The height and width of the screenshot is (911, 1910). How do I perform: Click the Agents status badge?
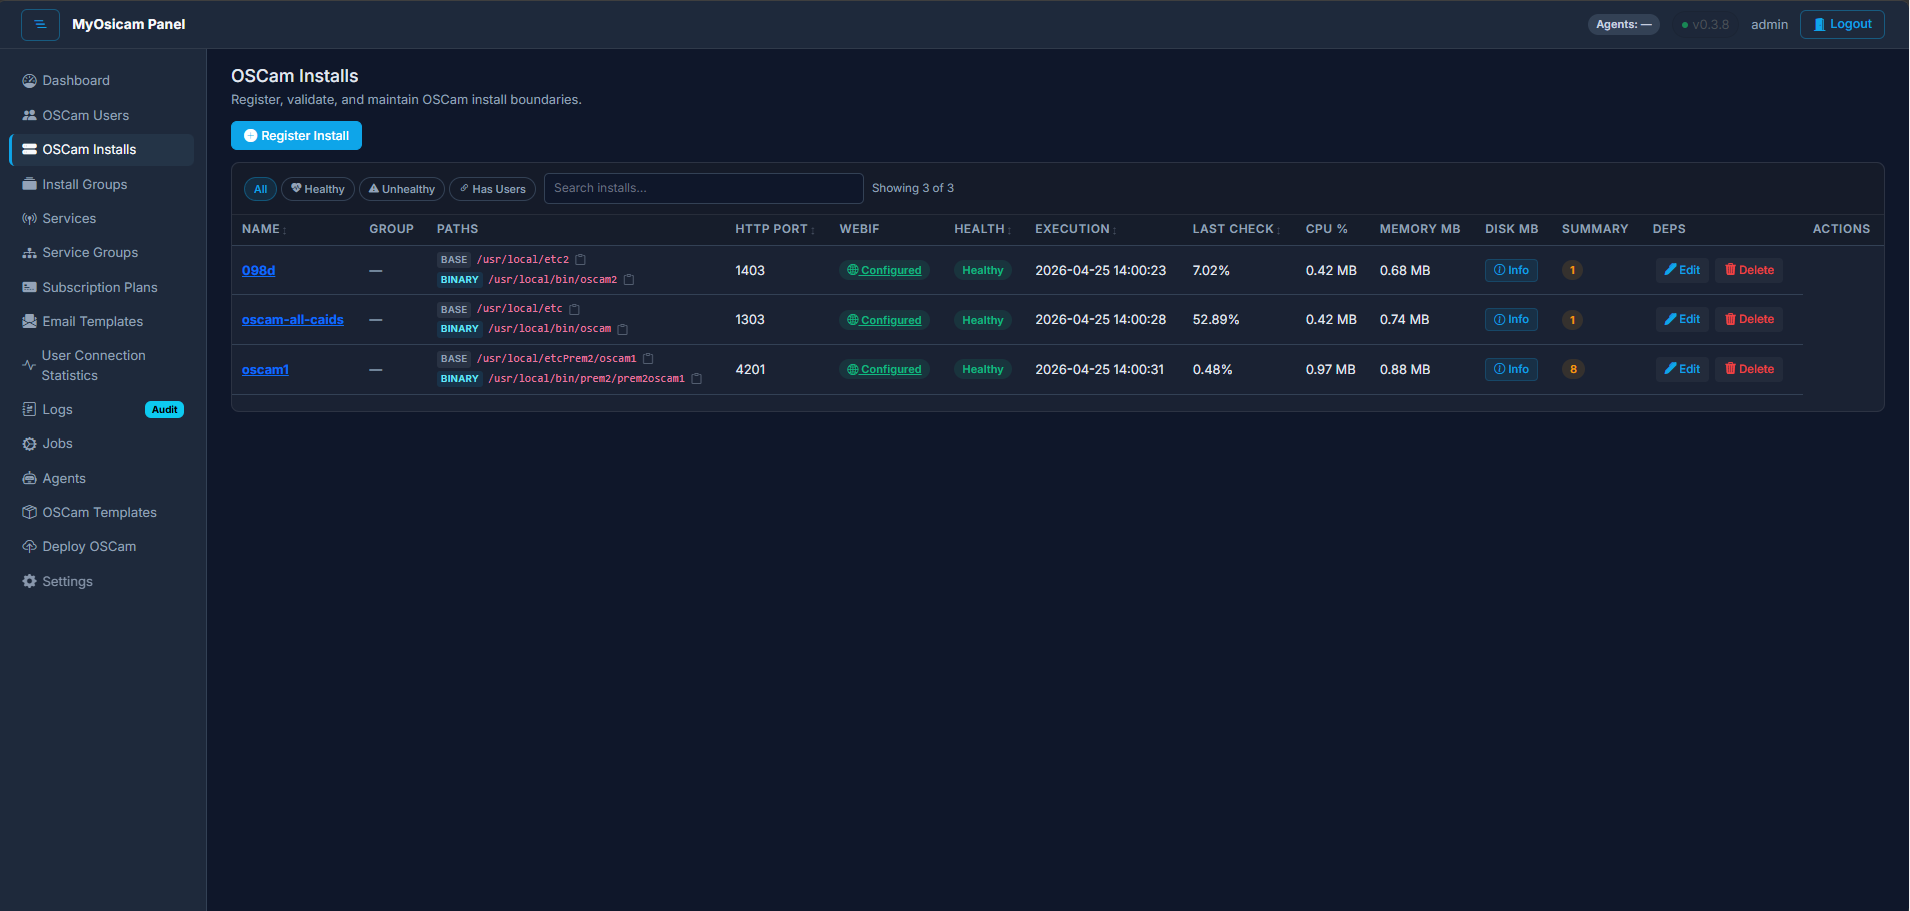pyautogui.click(x=1623, y=25)
